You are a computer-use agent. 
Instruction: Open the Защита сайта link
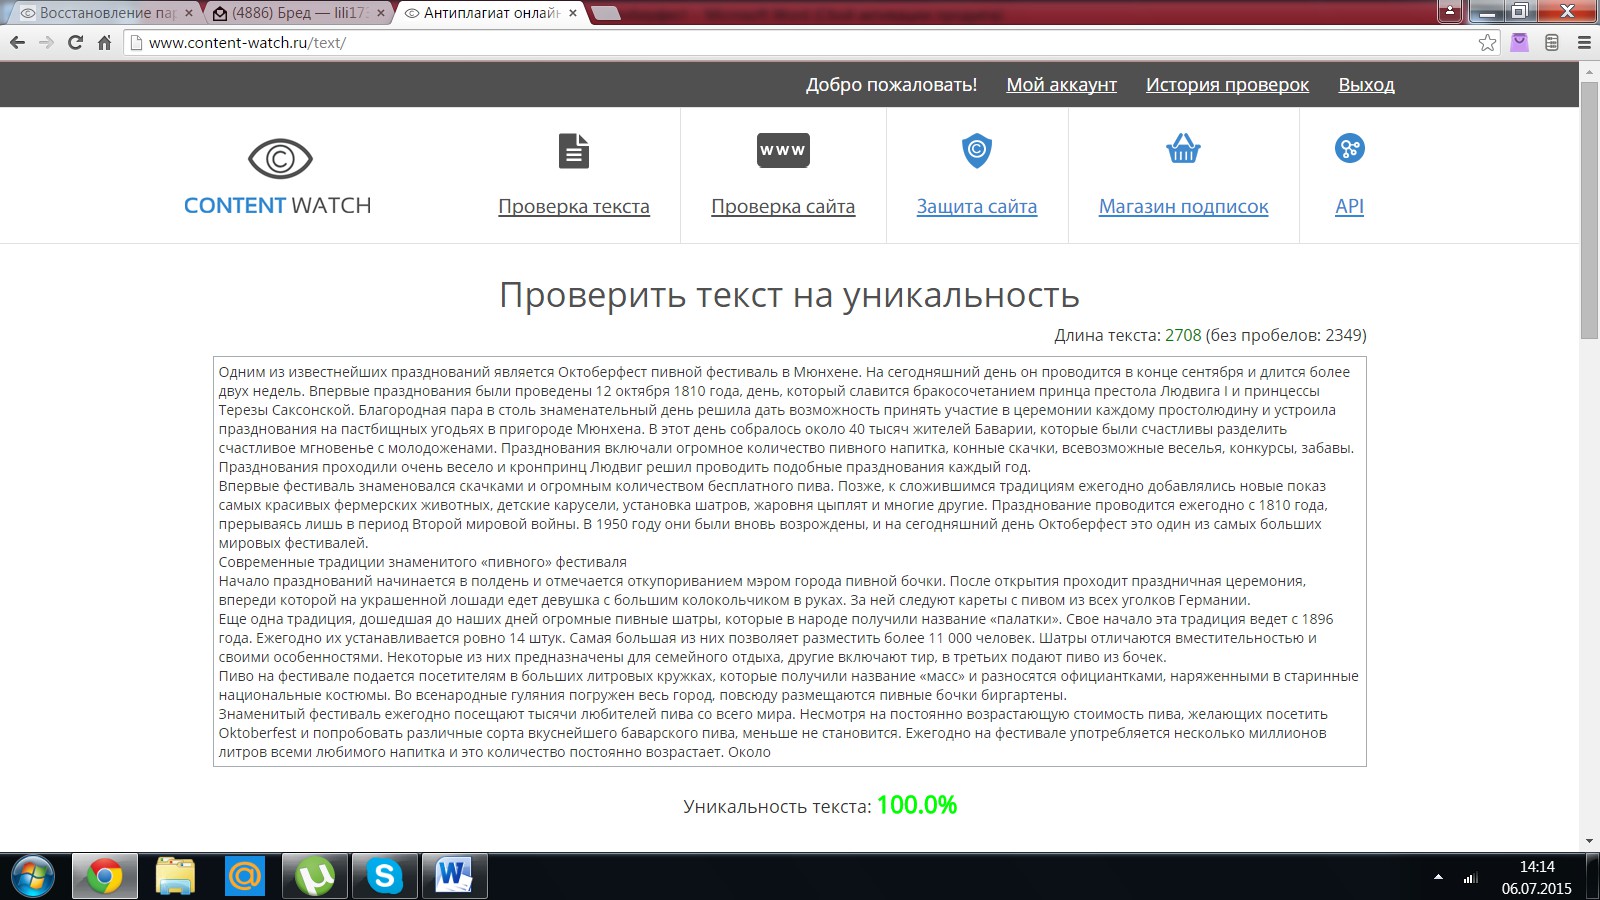(x=977, y=207)
